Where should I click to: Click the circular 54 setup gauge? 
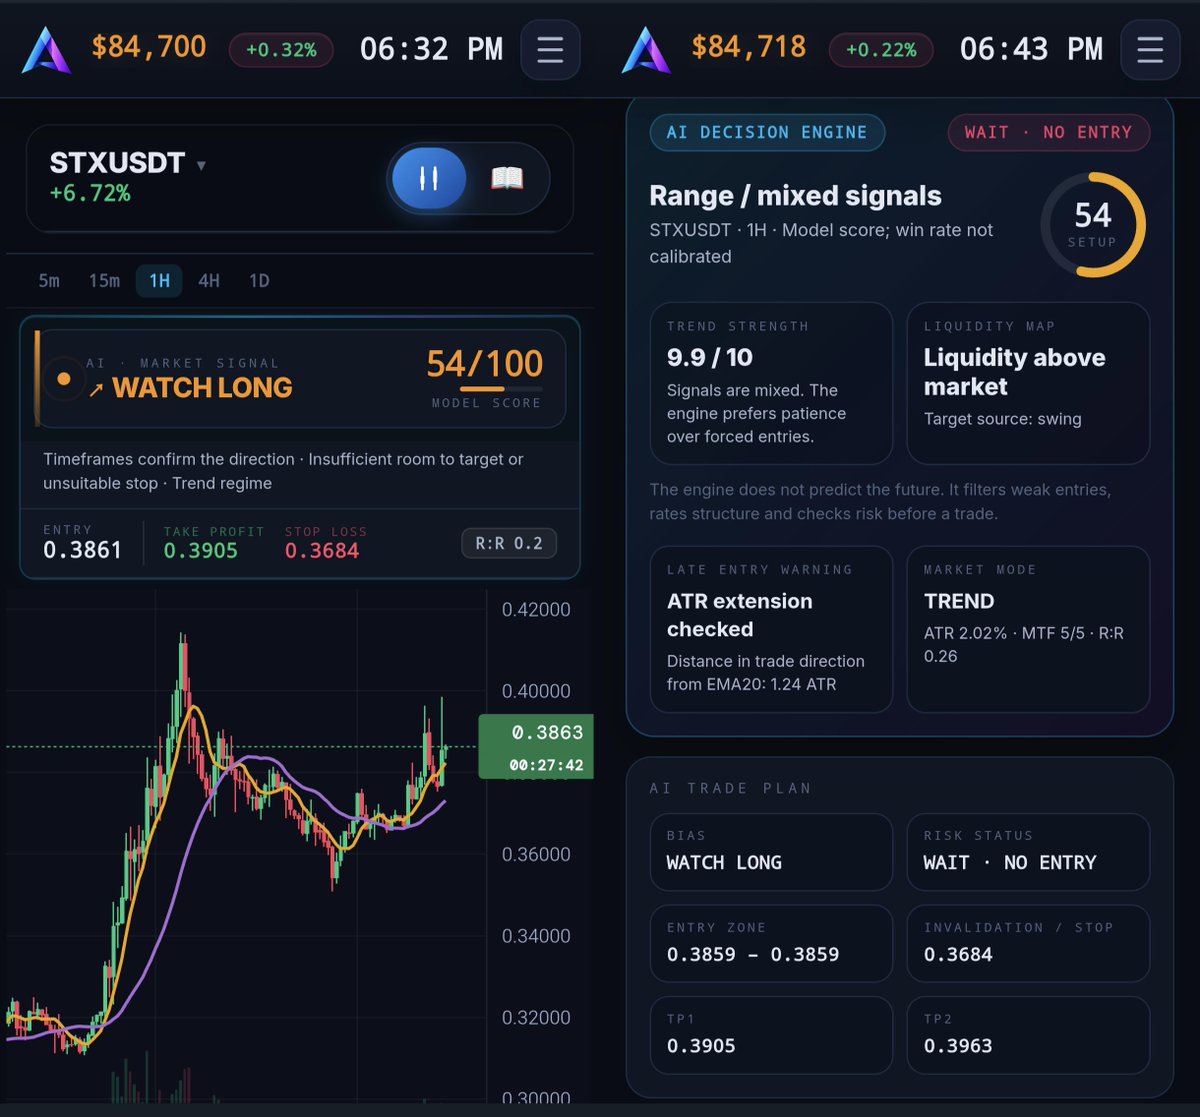click(1093, 224)
